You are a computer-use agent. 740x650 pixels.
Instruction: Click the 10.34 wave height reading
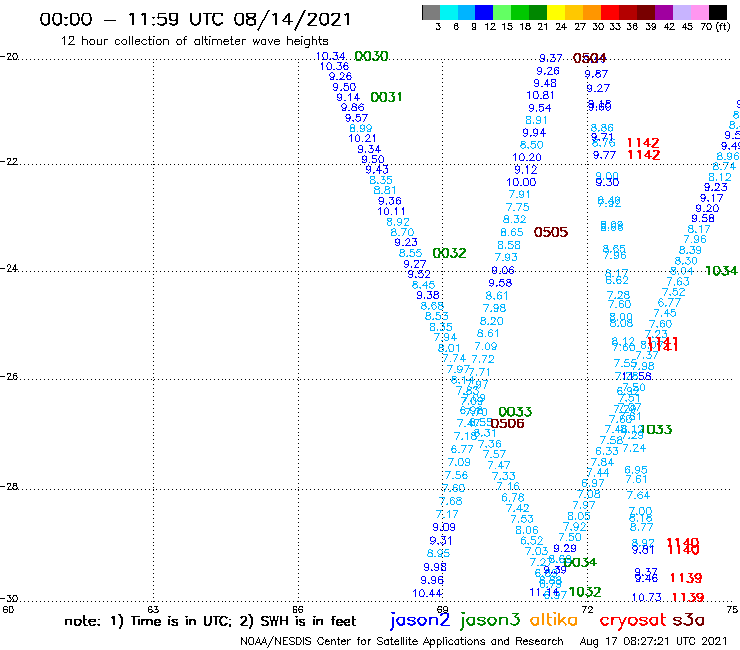coord(330,56)
